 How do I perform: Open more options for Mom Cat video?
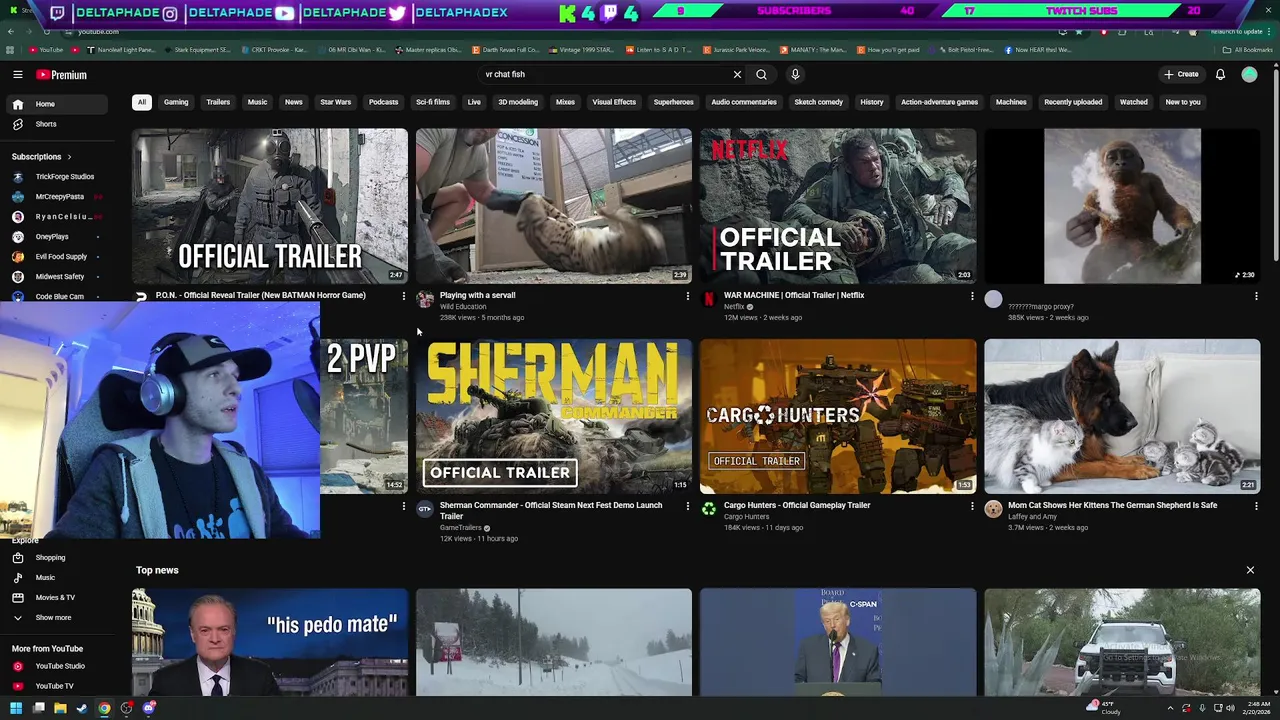point(1256,506)
